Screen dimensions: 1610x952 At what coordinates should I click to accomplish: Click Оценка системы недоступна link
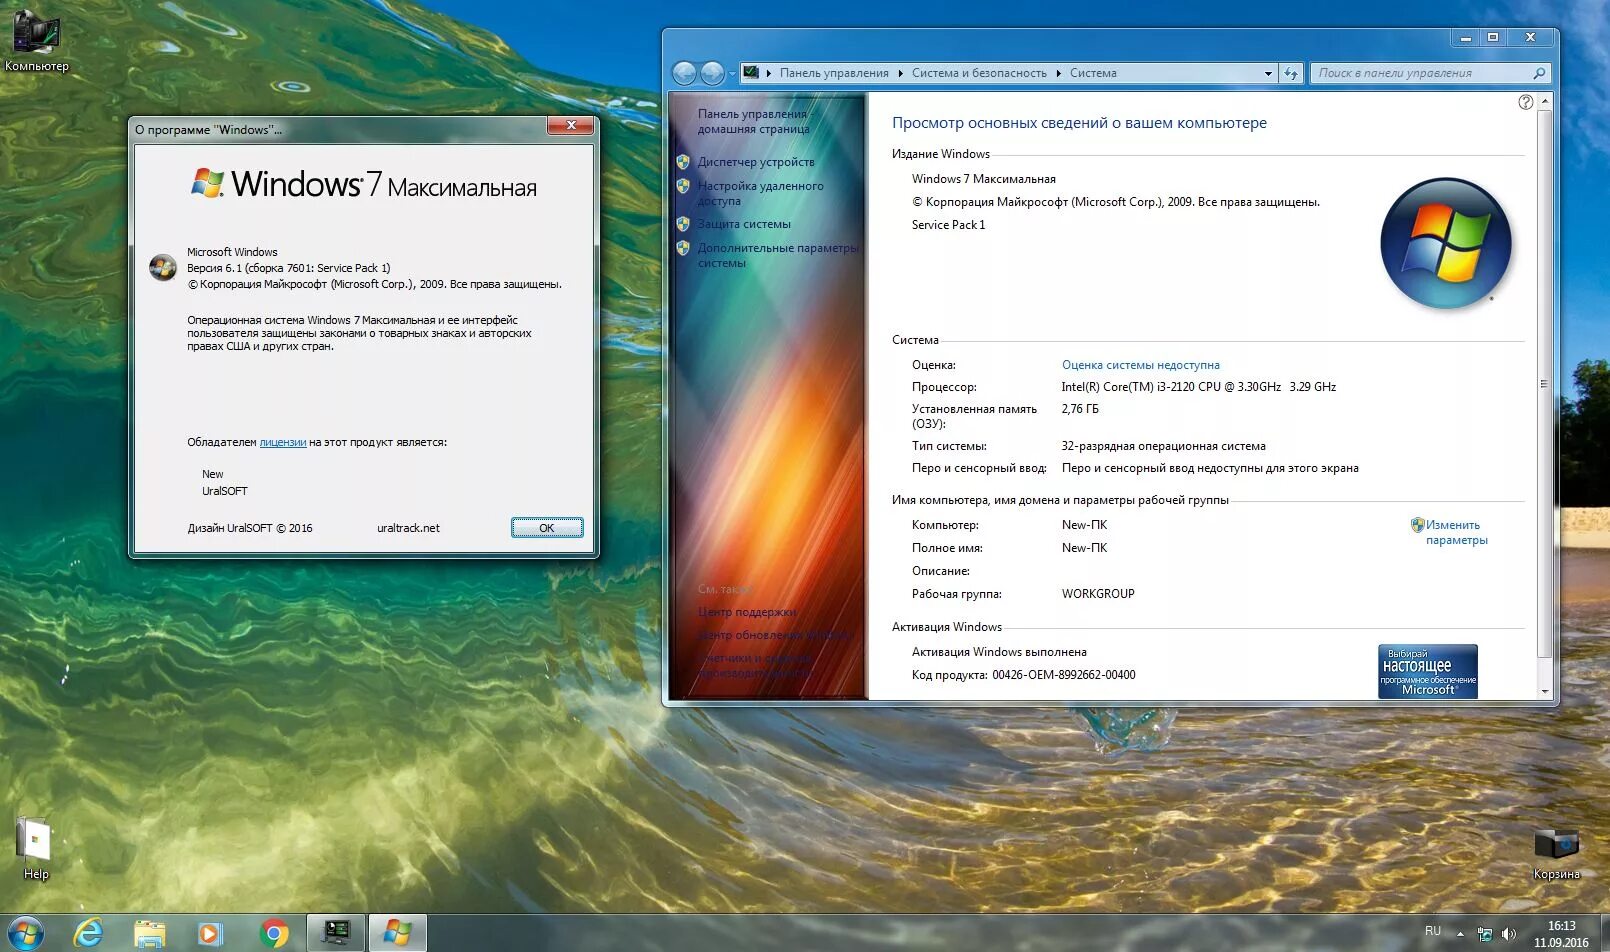[1140, 365]
